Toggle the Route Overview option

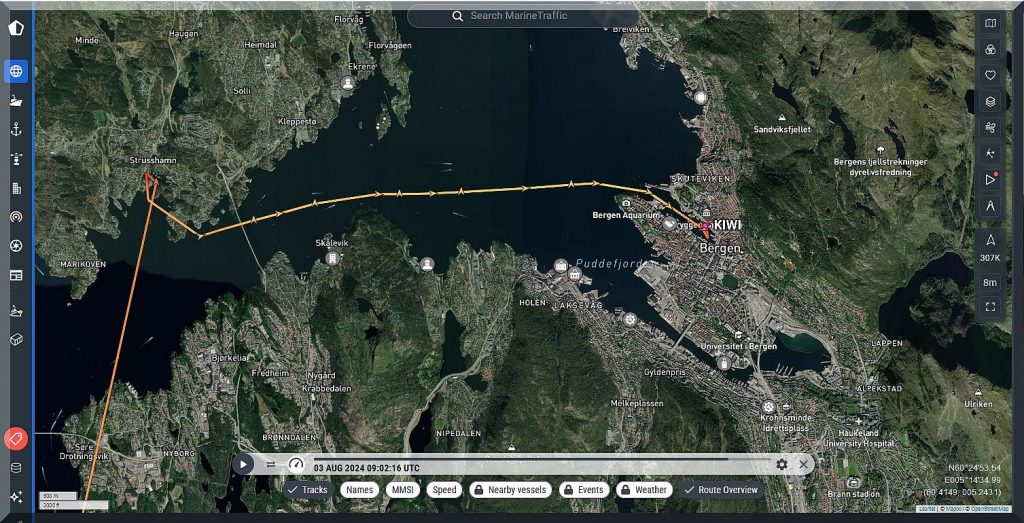point(721,490)
